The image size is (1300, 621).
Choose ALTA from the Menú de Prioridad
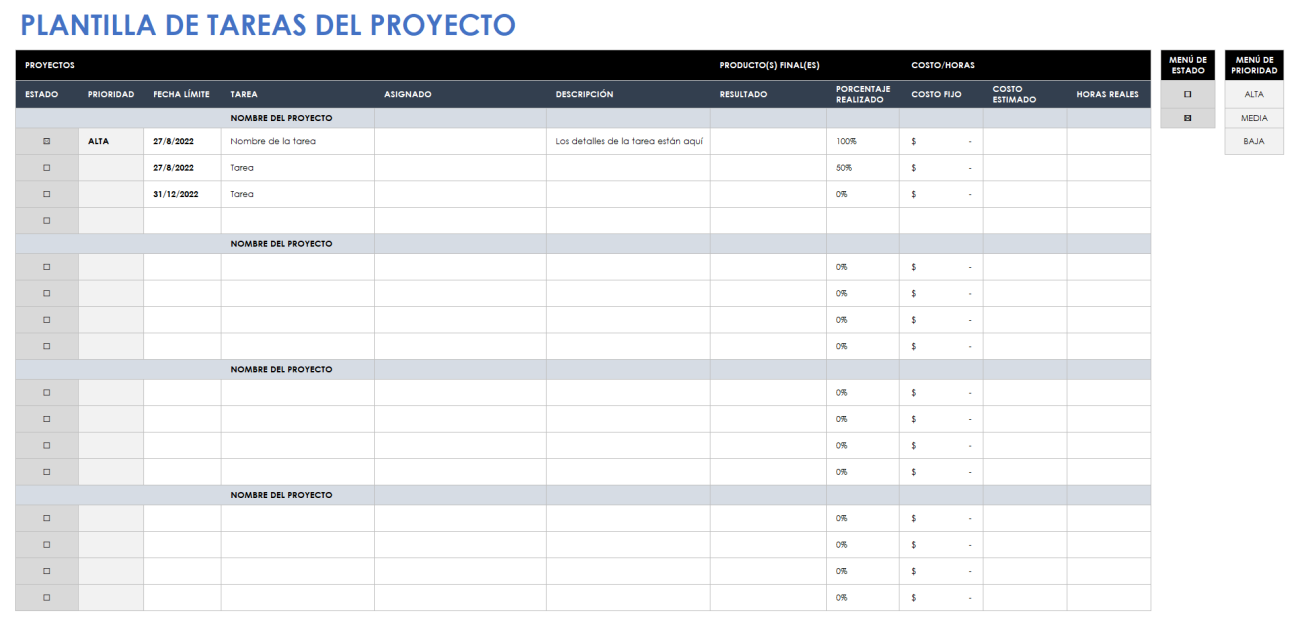pos(1253,94)
